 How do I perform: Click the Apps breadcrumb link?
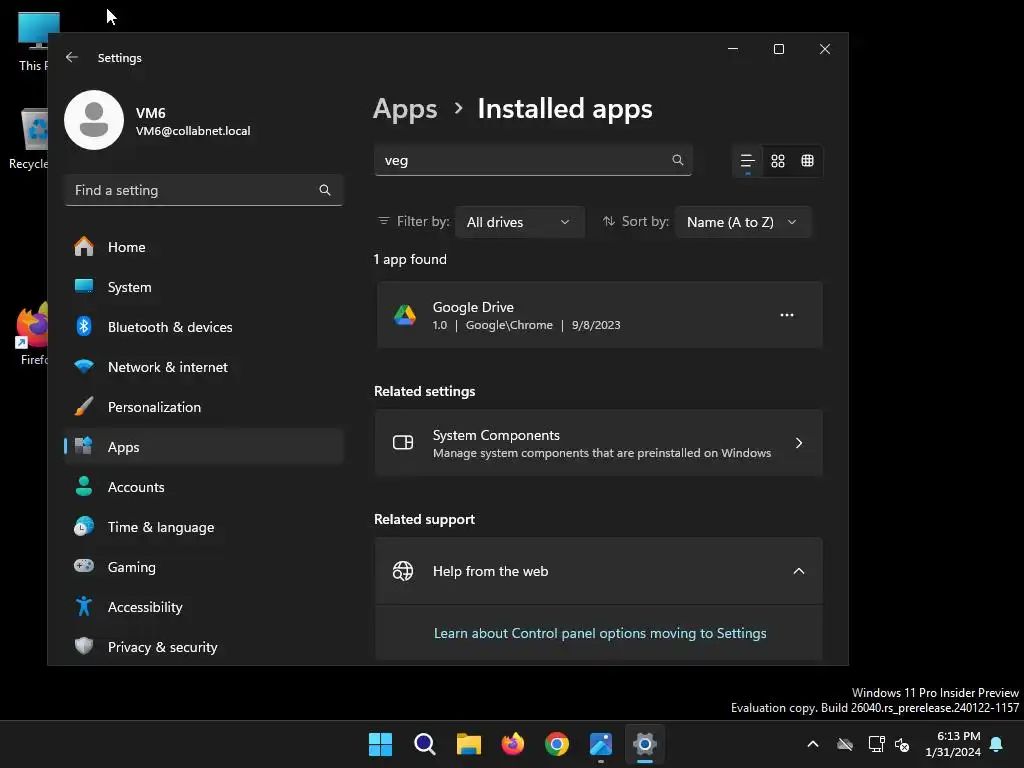(405, 109)
